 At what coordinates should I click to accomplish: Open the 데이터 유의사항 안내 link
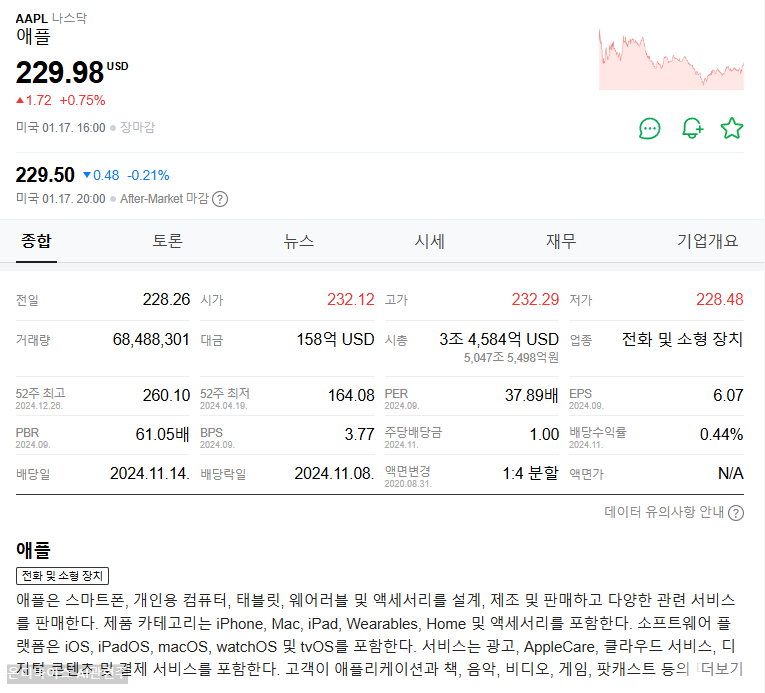(x=664, y=512)
